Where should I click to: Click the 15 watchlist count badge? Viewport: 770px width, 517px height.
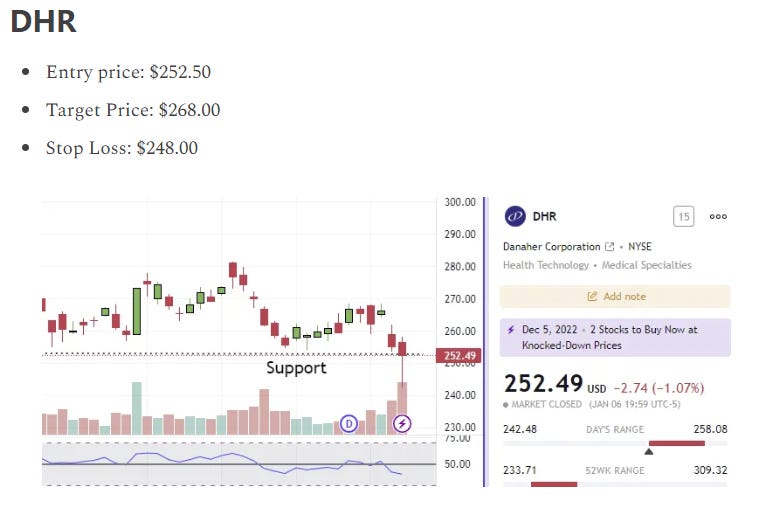coord(684,217)
